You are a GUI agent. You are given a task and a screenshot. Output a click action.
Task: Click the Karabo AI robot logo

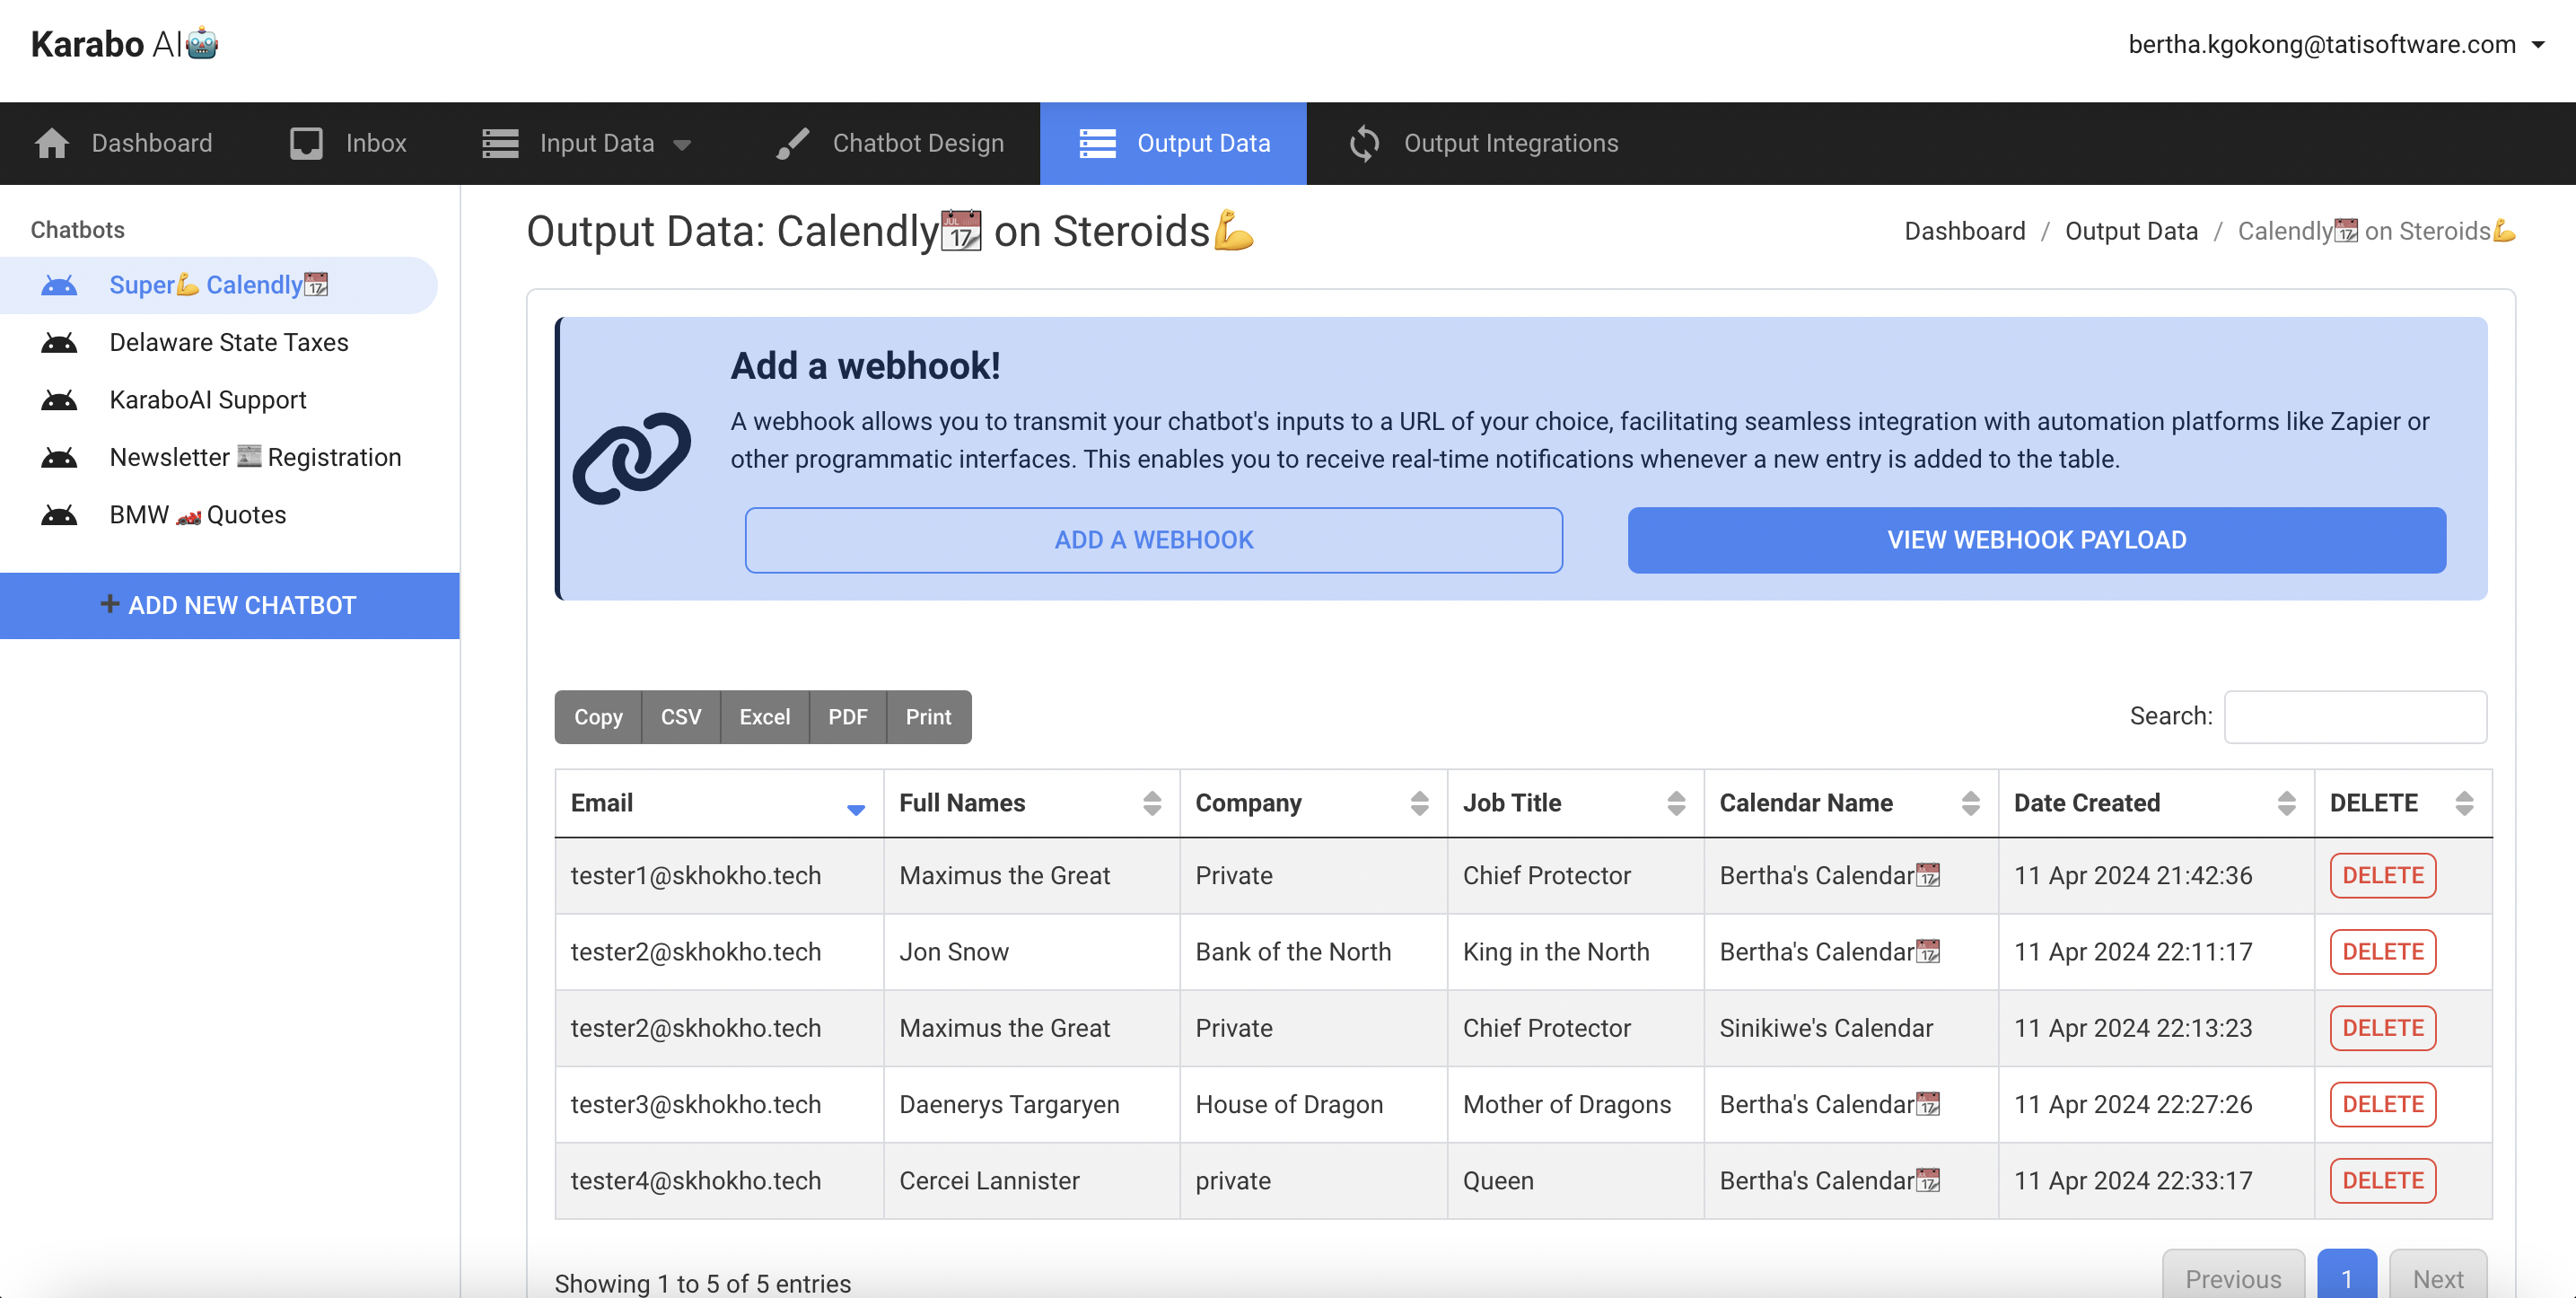[202, 43]
